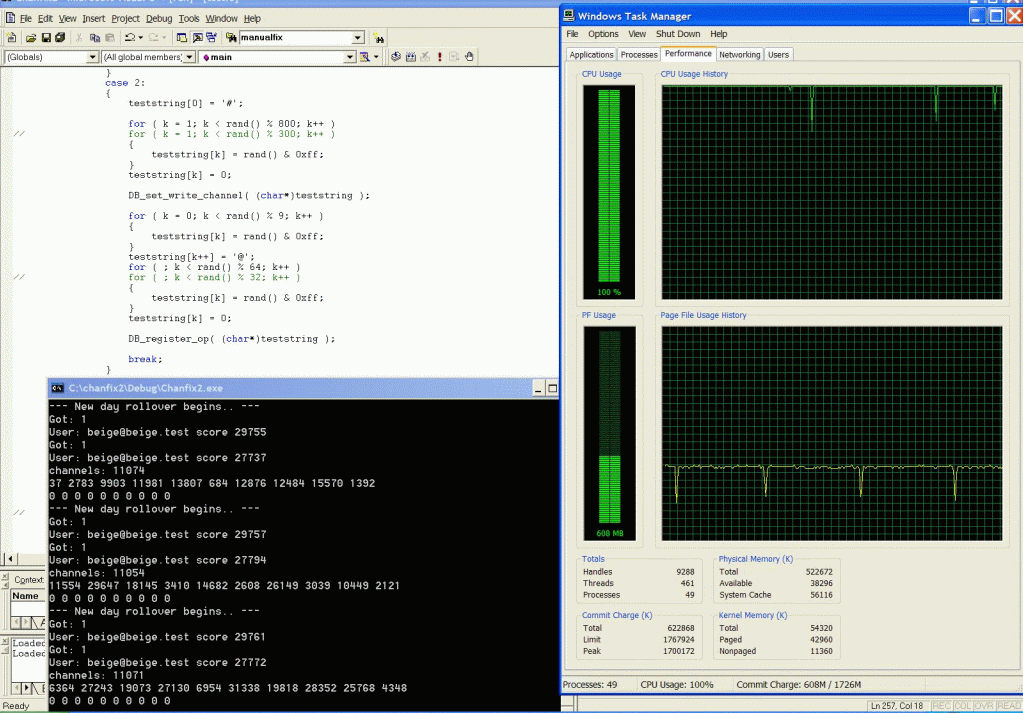Viewport: 1023px width, 713px height.
Task: Open the All global members filter dropdown
Action: pos(189,57)
